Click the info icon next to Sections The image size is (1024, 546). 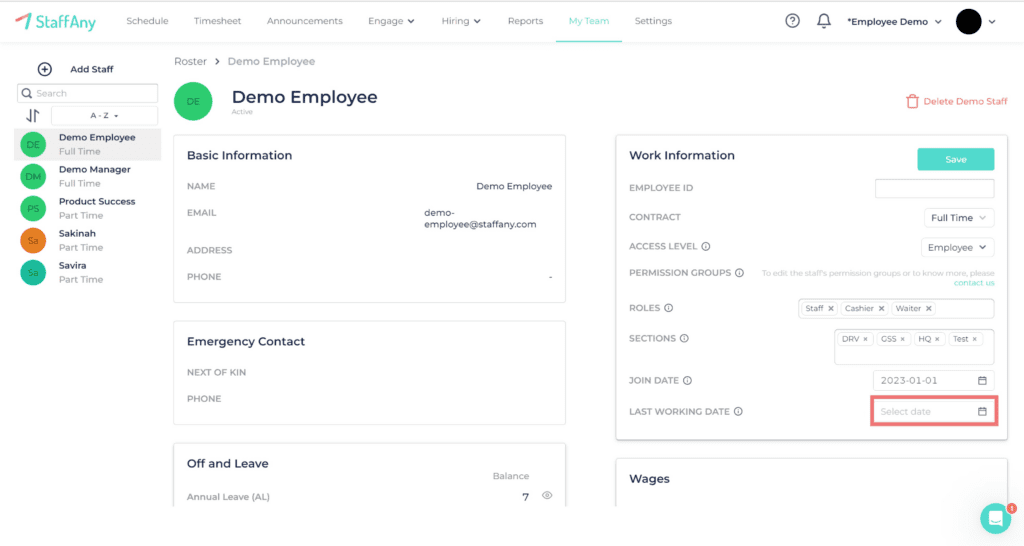click(x=684, y=338)
